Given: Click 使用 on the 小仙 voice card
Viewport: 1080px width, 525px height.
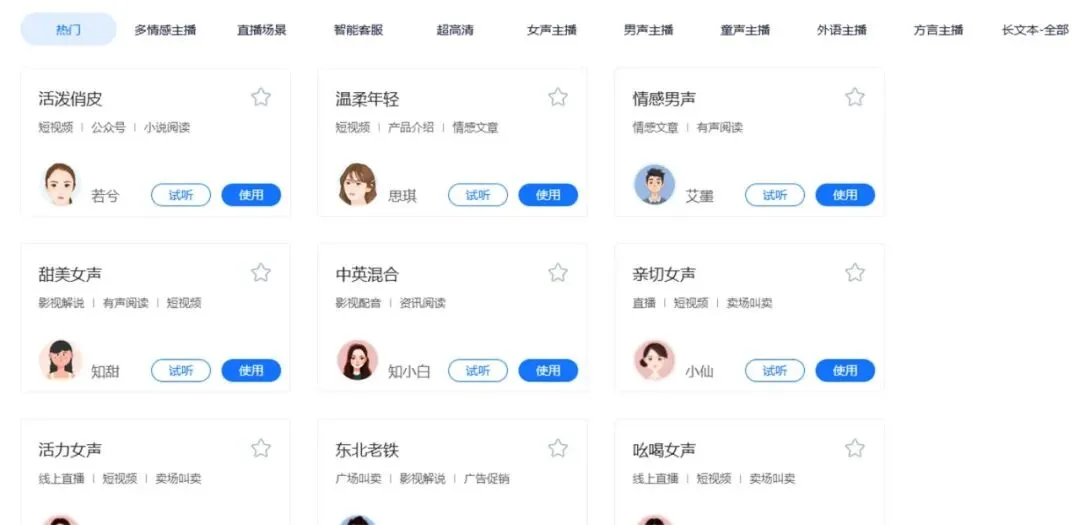Looking at the screenshot, I should tap(845, 371).
